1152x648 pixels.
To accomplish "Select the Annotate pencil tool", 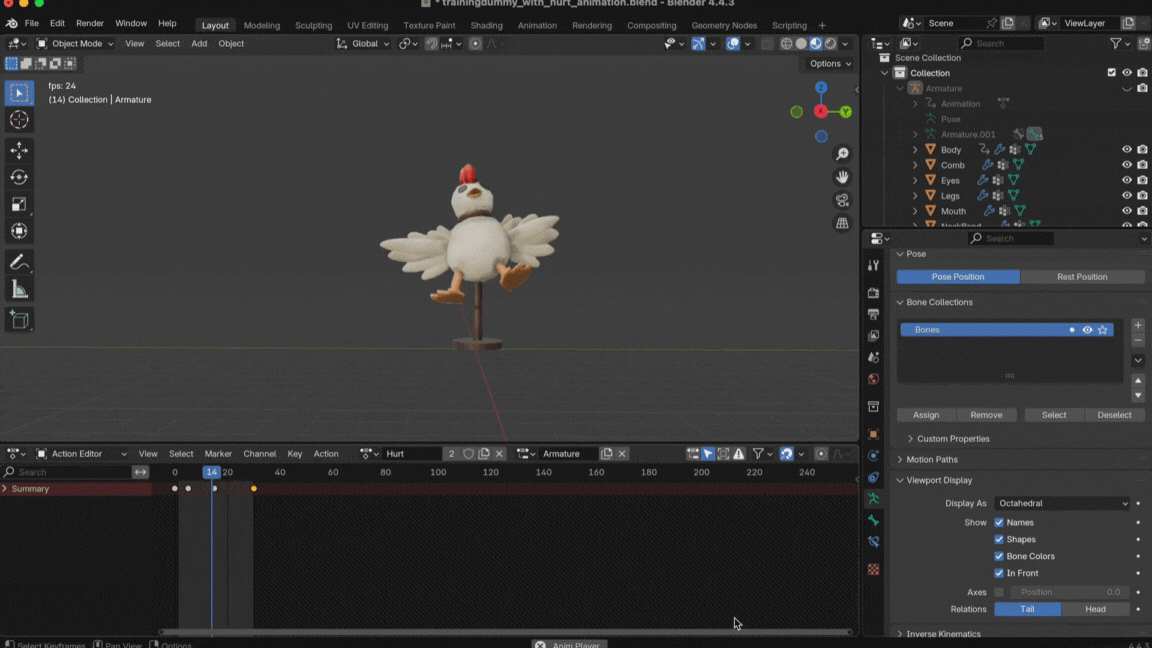I will coord(19,262).
